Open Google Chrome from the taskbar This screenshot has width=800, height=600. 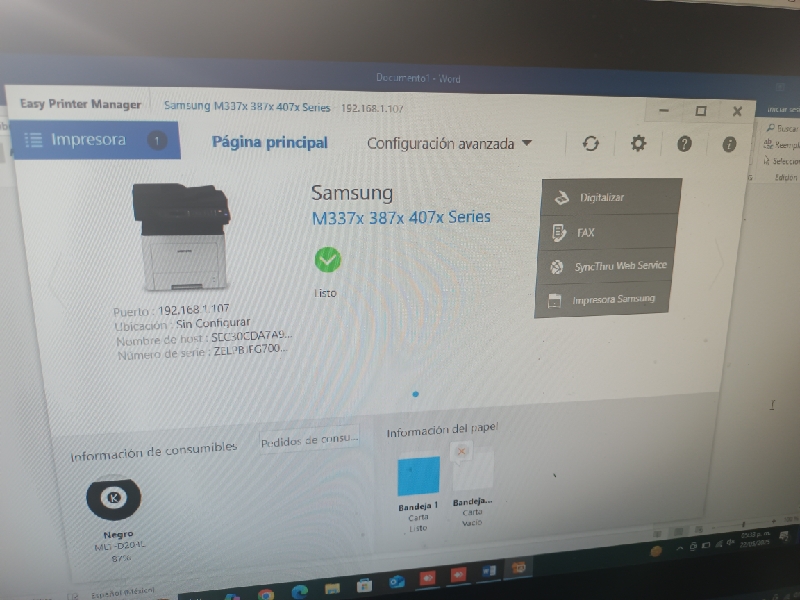[265, 594]
